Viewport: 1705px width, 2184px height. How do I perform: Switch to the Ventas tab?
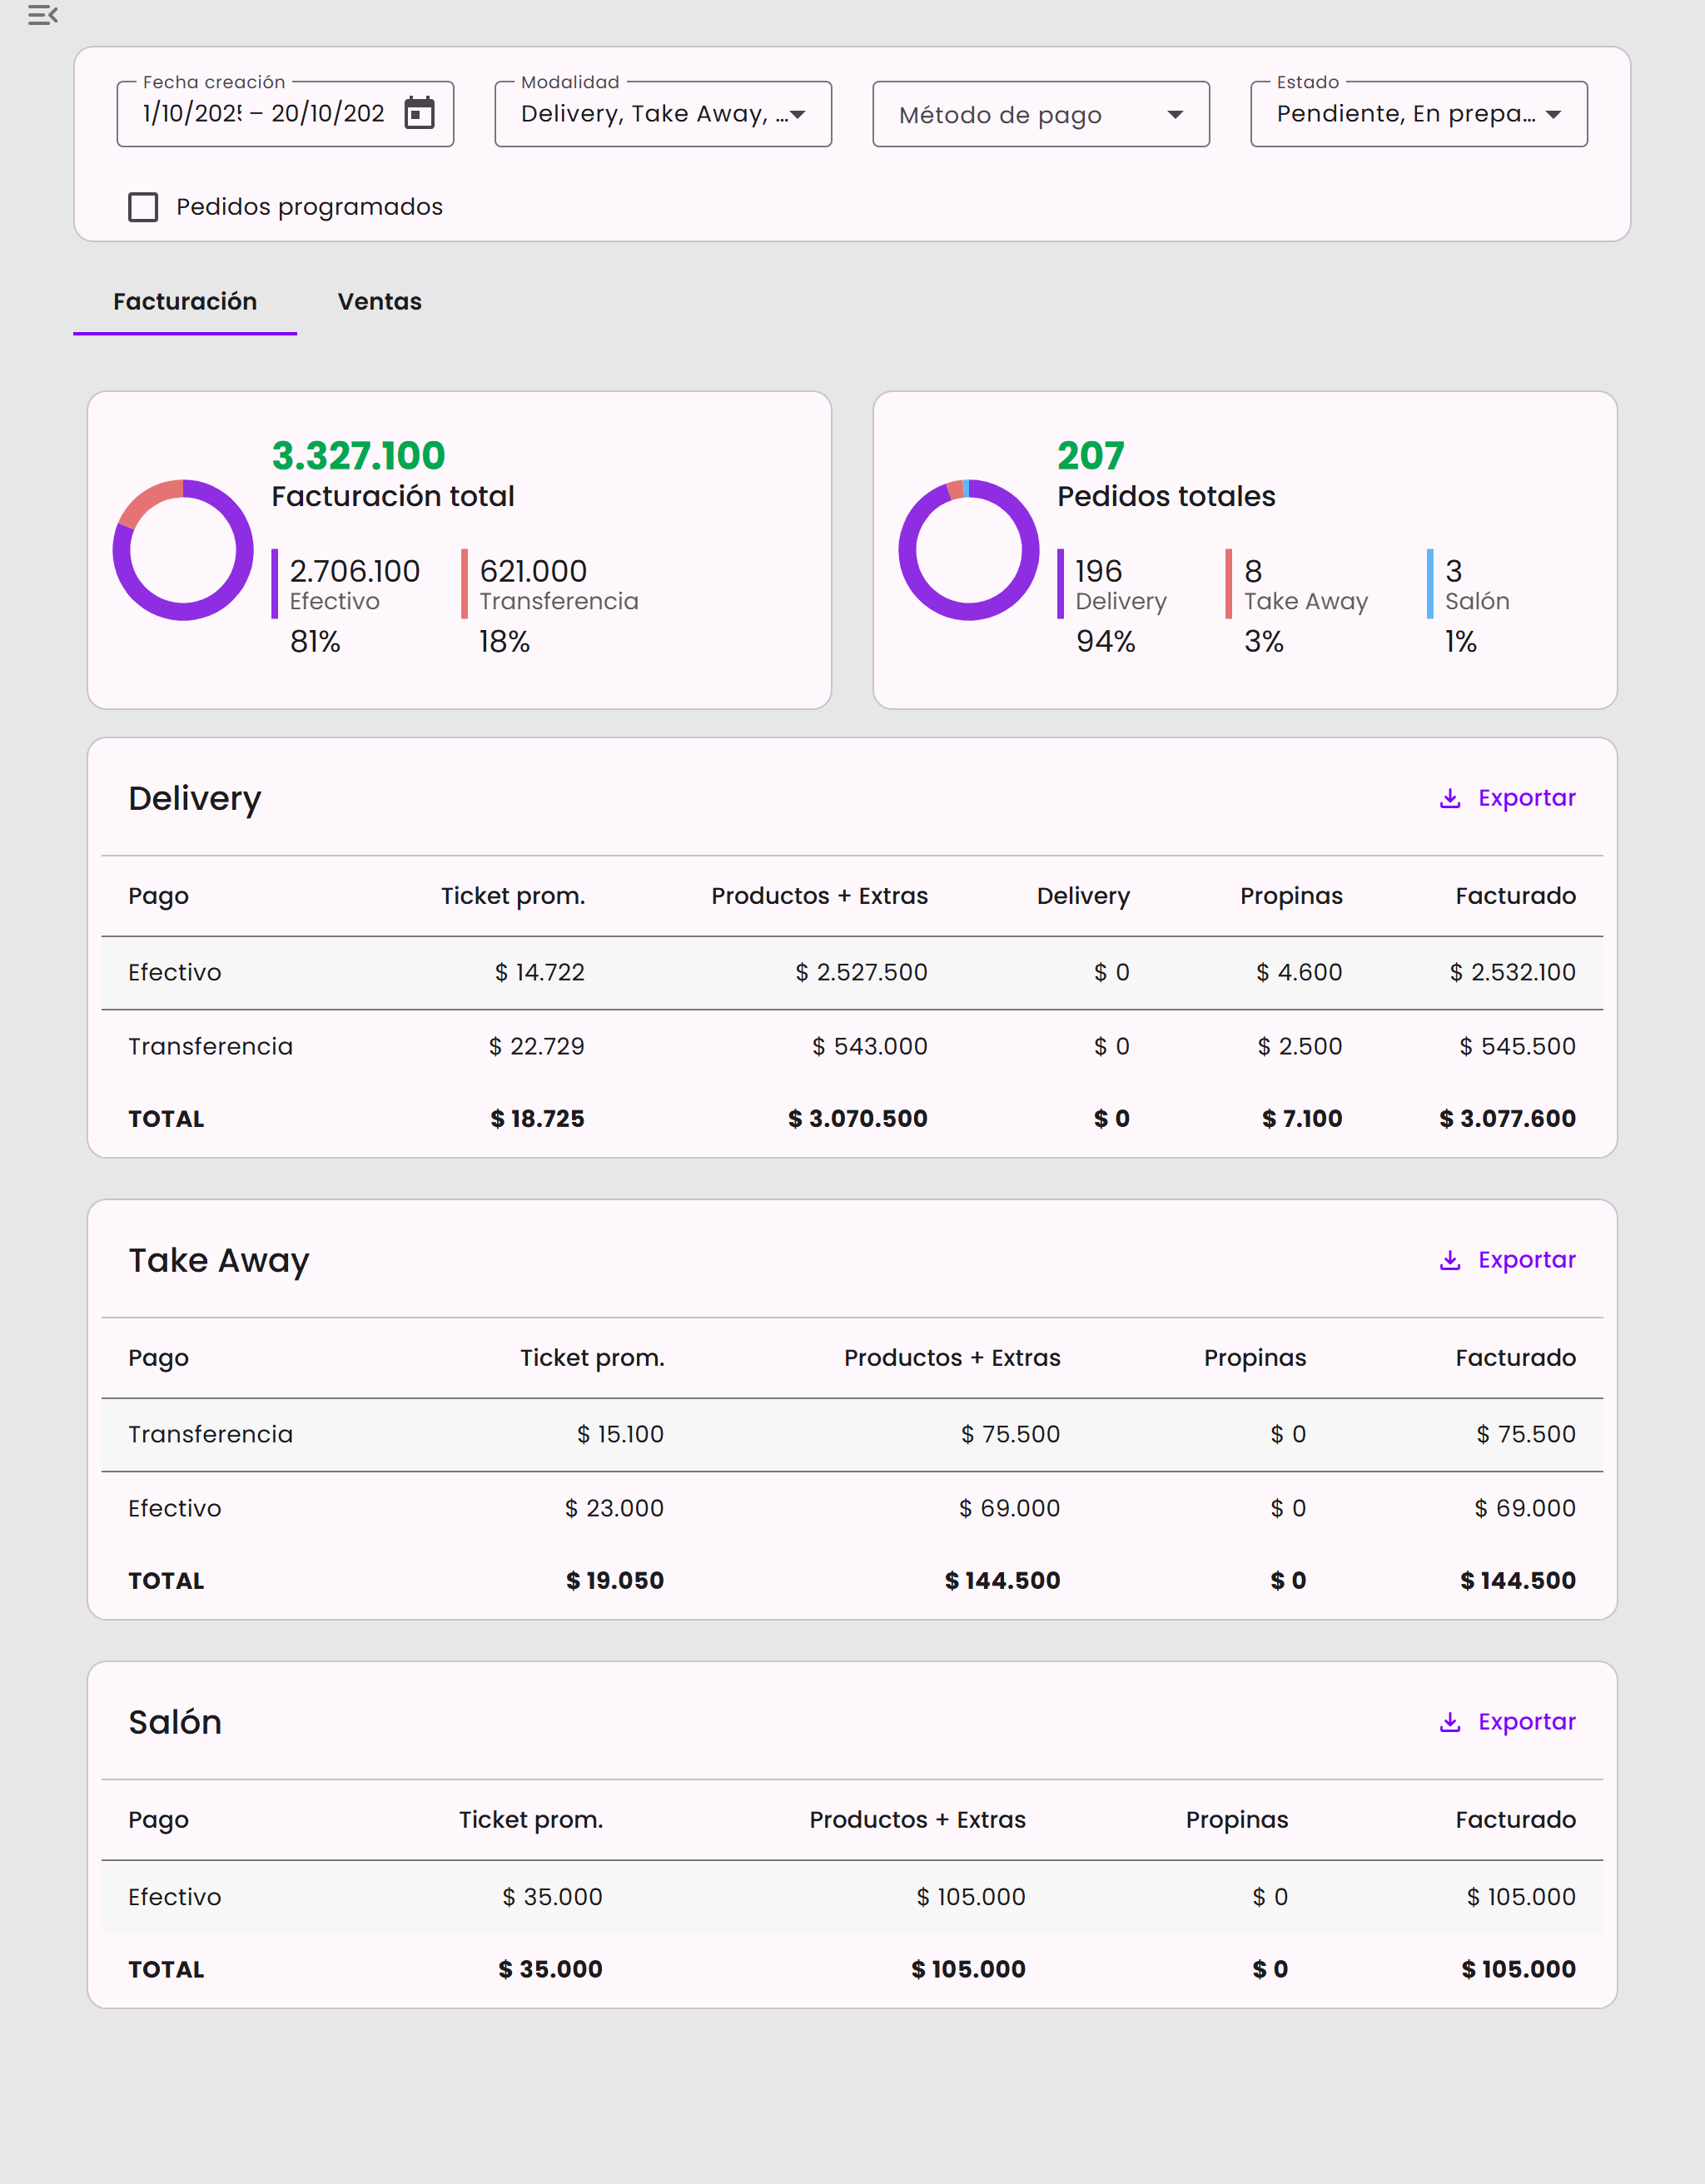379,301
